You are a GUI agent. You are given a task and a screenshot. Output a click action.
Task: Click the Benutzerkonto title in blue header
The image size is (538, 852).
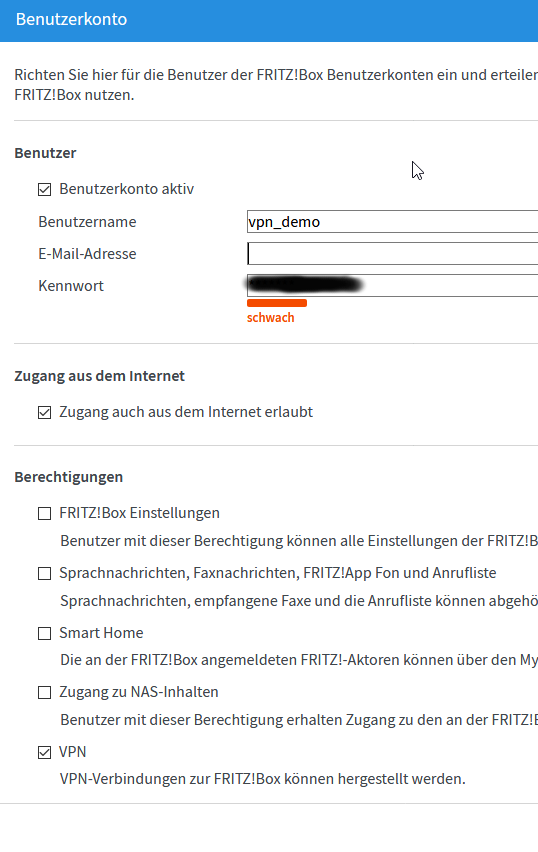pos(71,20)
